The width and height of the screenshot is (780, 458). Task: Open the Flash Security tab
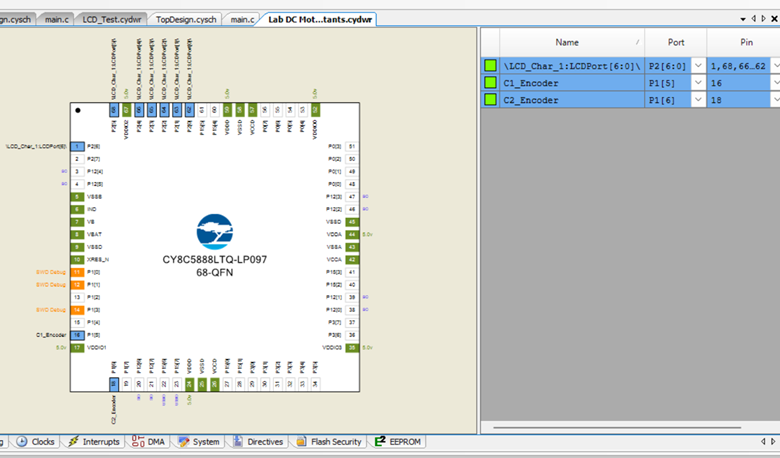[329, 442]
